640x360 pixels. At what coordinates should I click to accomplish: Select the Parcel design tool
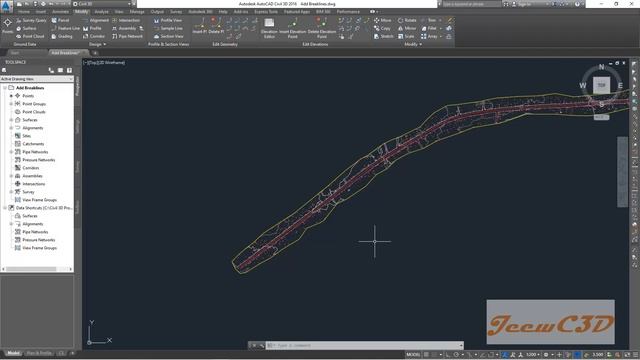pos(60,20)
